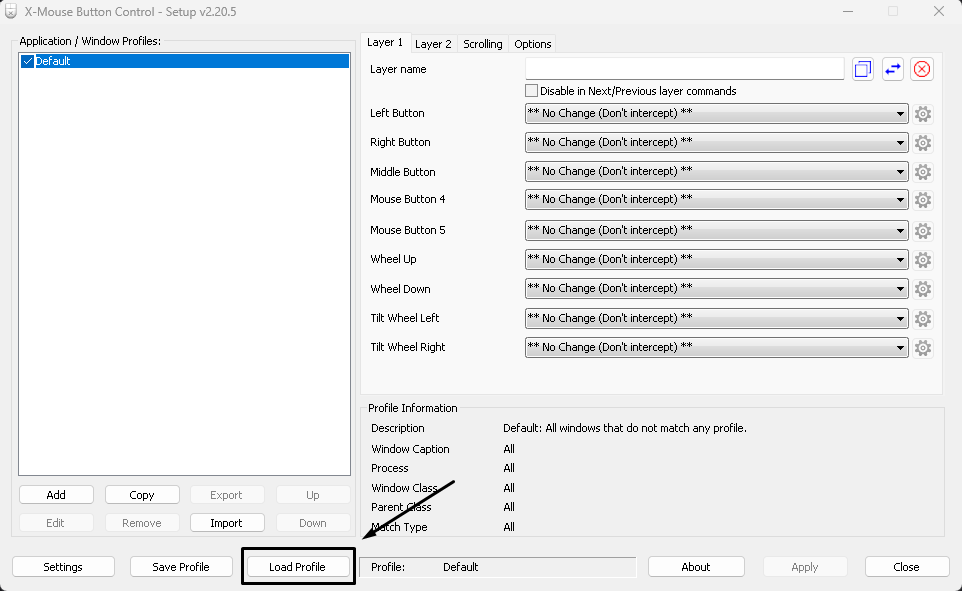This screenshot has width=962, height=591.
Task: Click the red reset layer icon
Action: [x=922, y=69]
